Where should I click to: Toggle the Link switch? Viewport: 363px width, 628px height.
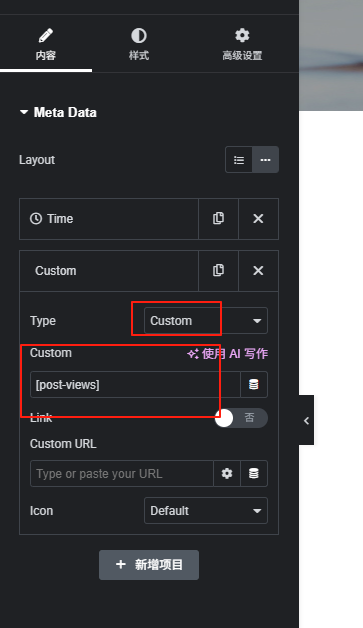point(241,418)
